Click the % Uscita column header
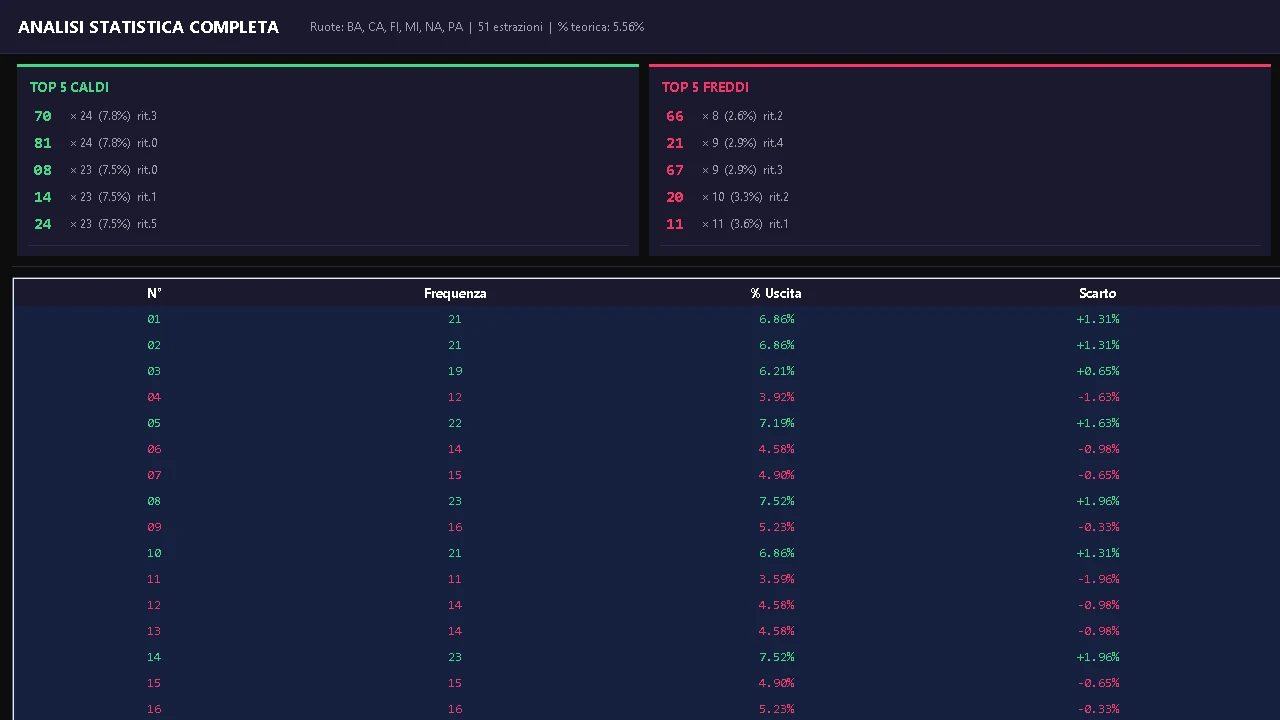The height and width of the screenshot is (720, 1280). (x=776, y=293)
